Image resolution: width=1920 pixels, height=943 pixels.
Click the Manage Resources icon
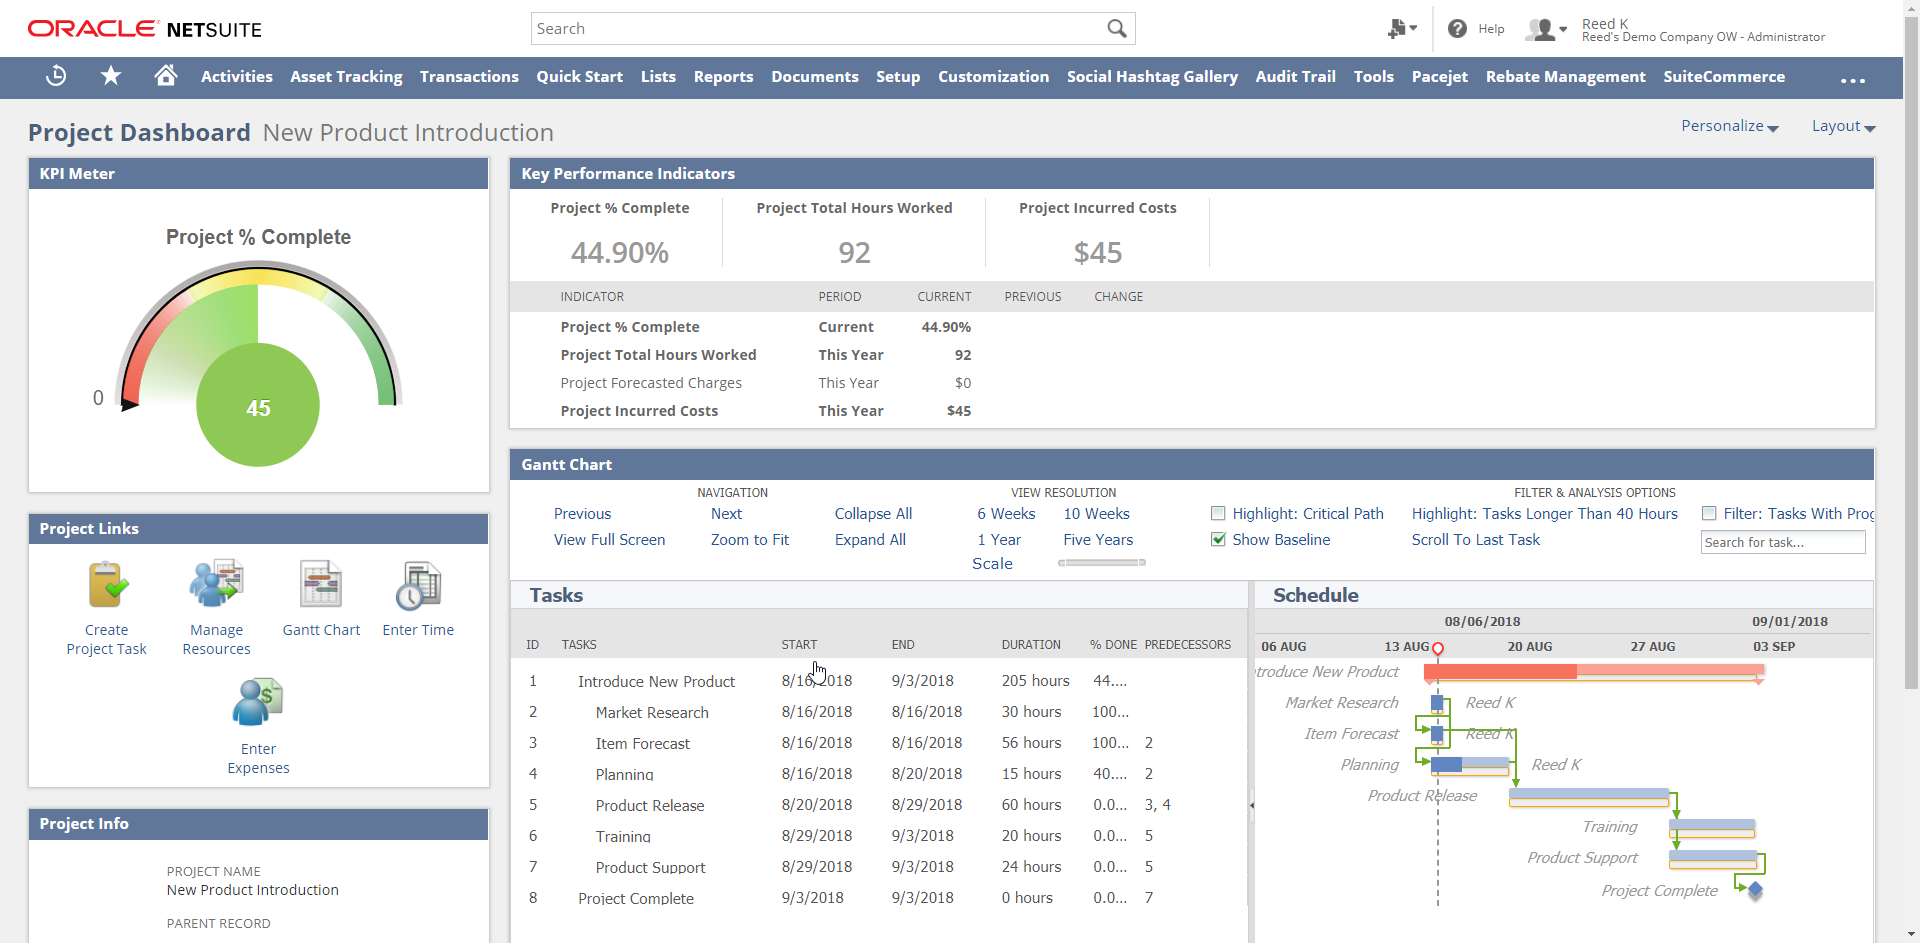click(x=216, y=586)
